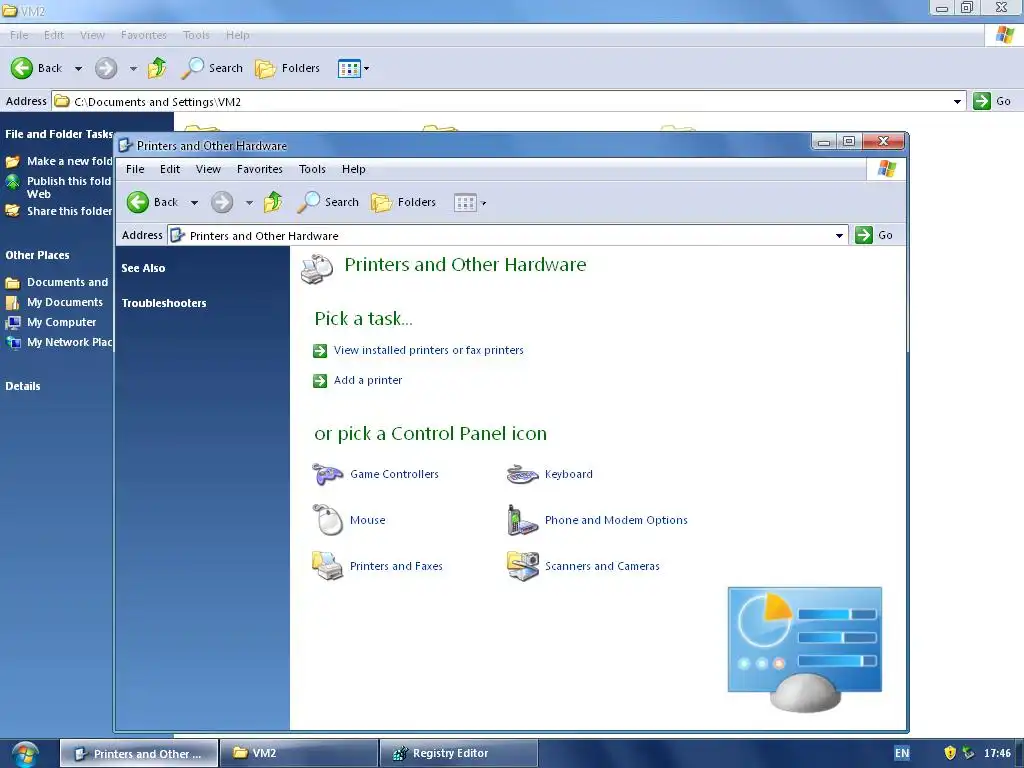Click Search in Printers and Other Hardware toolbar

pos(328,202)
